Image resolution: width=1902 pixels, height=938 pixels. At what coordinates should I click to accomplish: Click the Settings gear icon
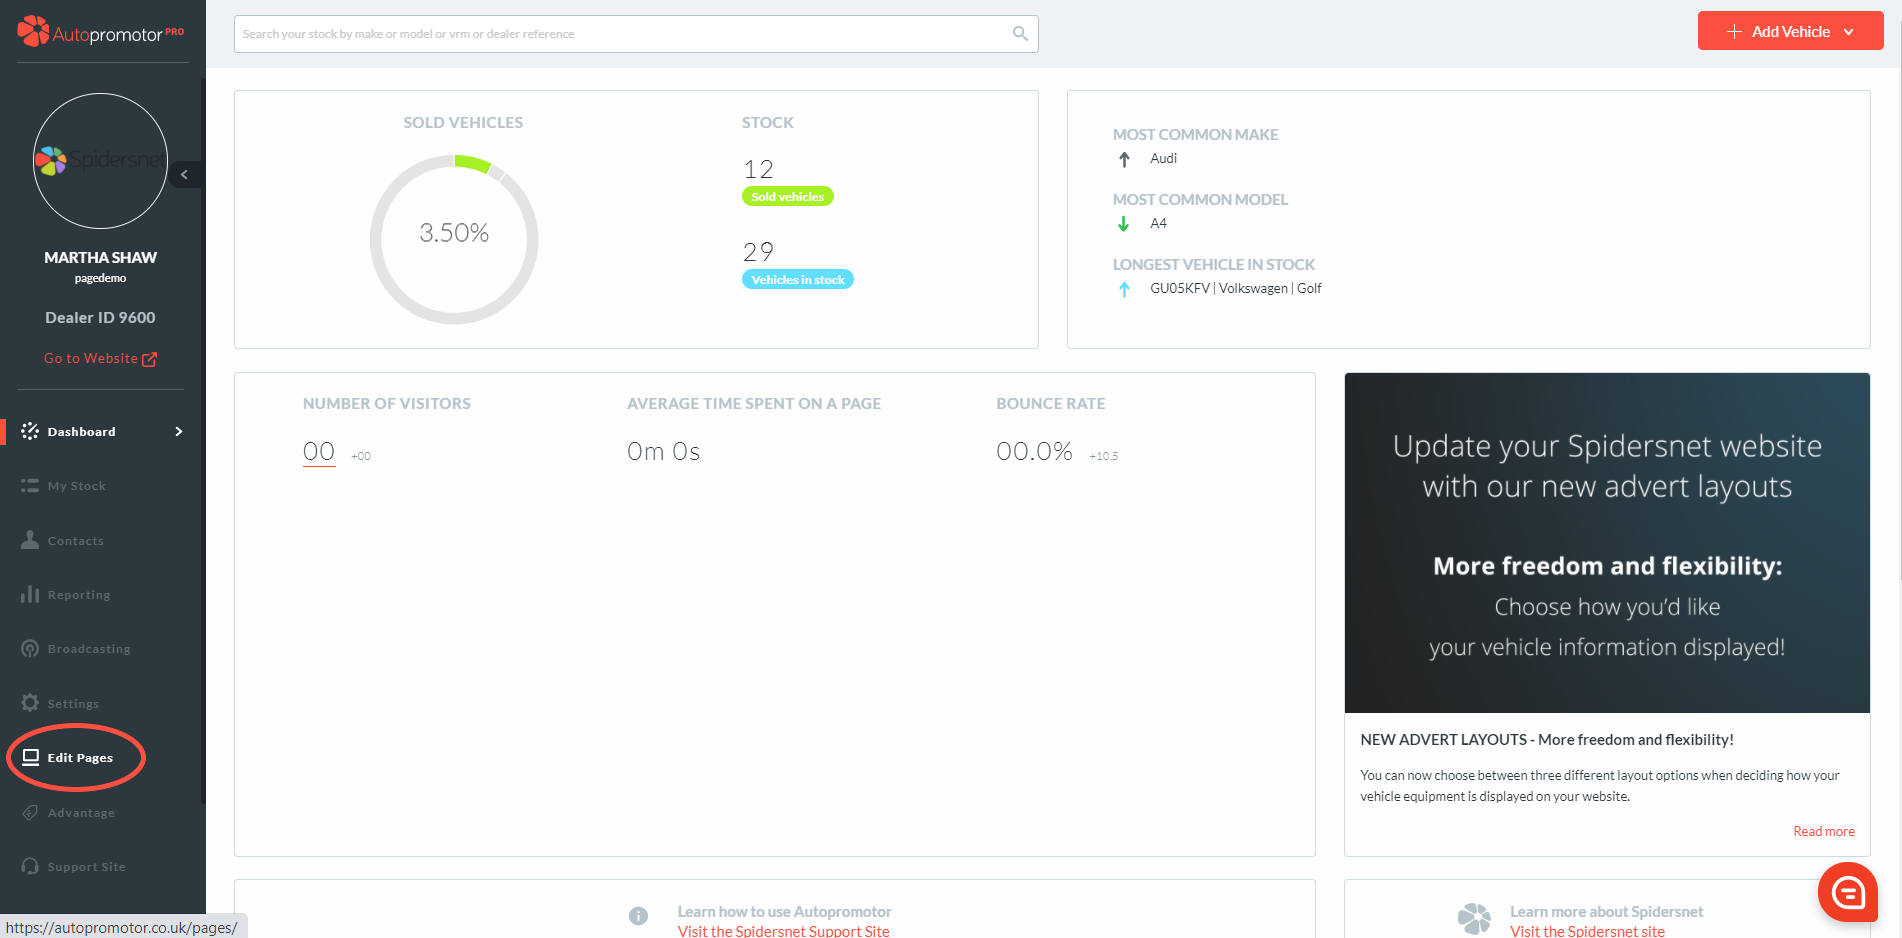30,703
